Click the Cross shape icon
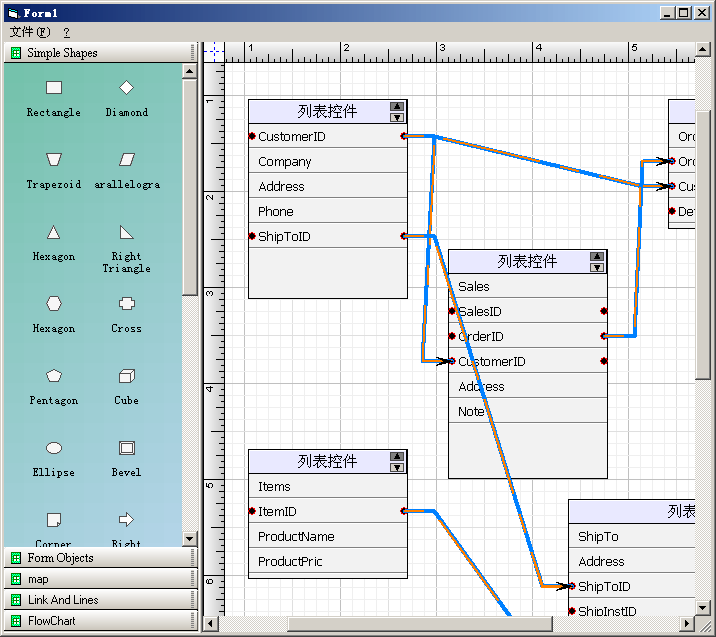The width and height of the screenshot is (716, 637). 126,304
